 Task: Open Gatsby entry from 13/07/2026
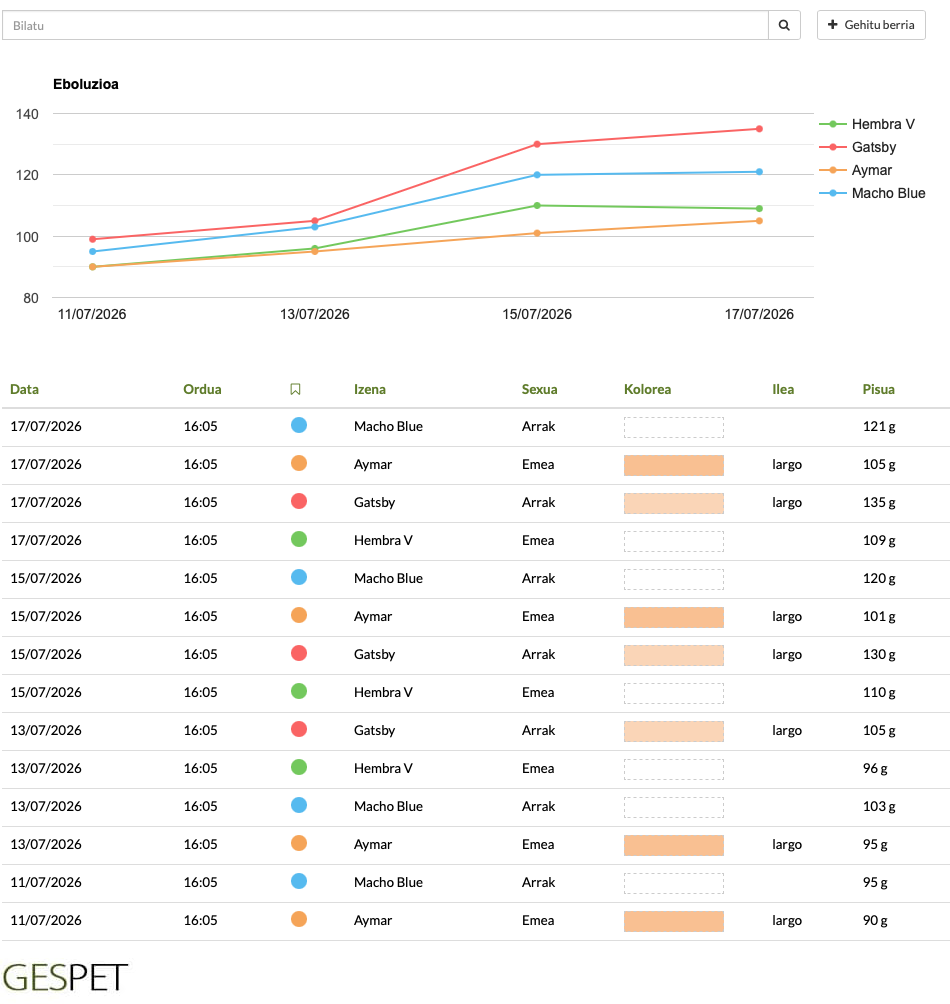(x=475, y=731)
